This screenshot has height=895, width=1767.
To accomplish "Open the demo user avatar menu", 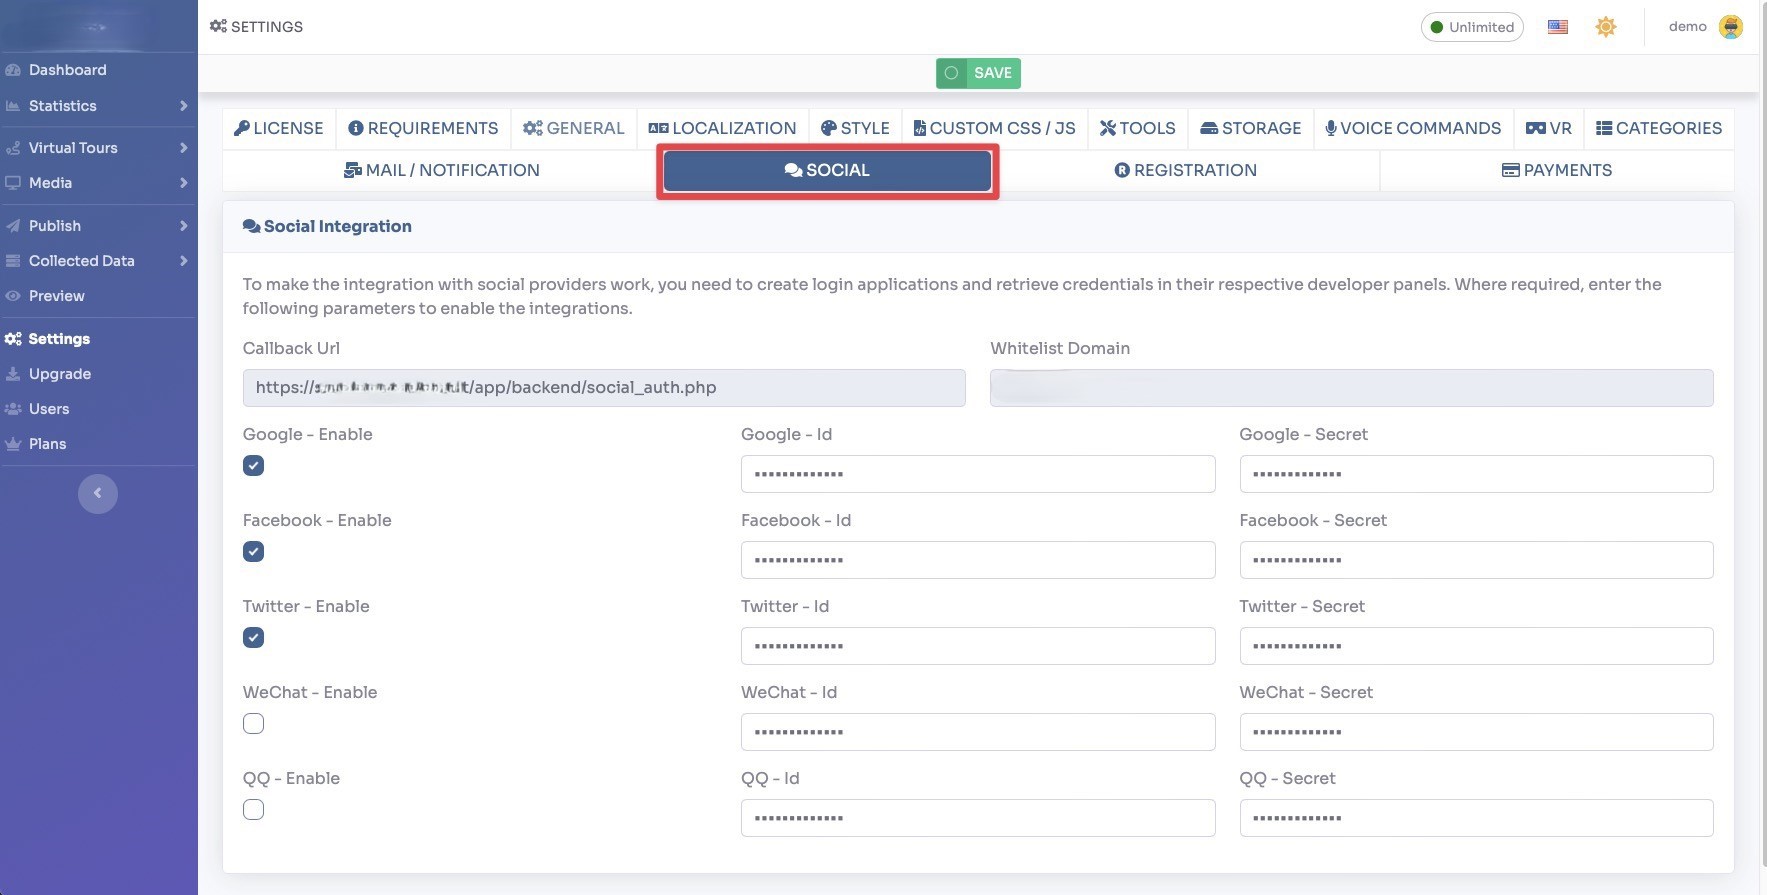I will pos(1731,27).
